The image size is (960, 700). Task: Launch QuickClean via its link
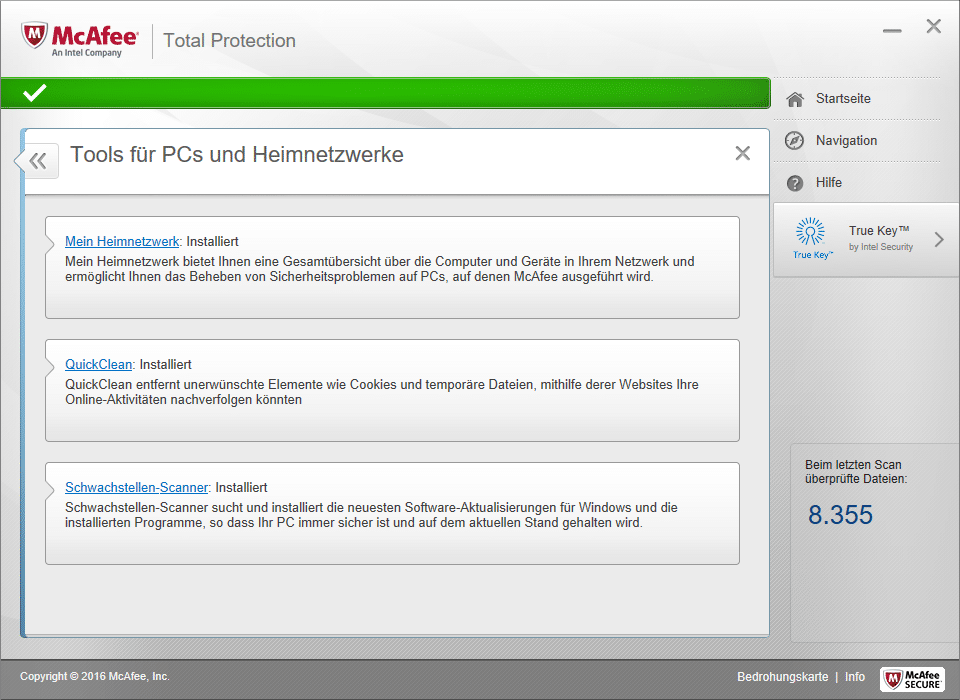point(98,364)
